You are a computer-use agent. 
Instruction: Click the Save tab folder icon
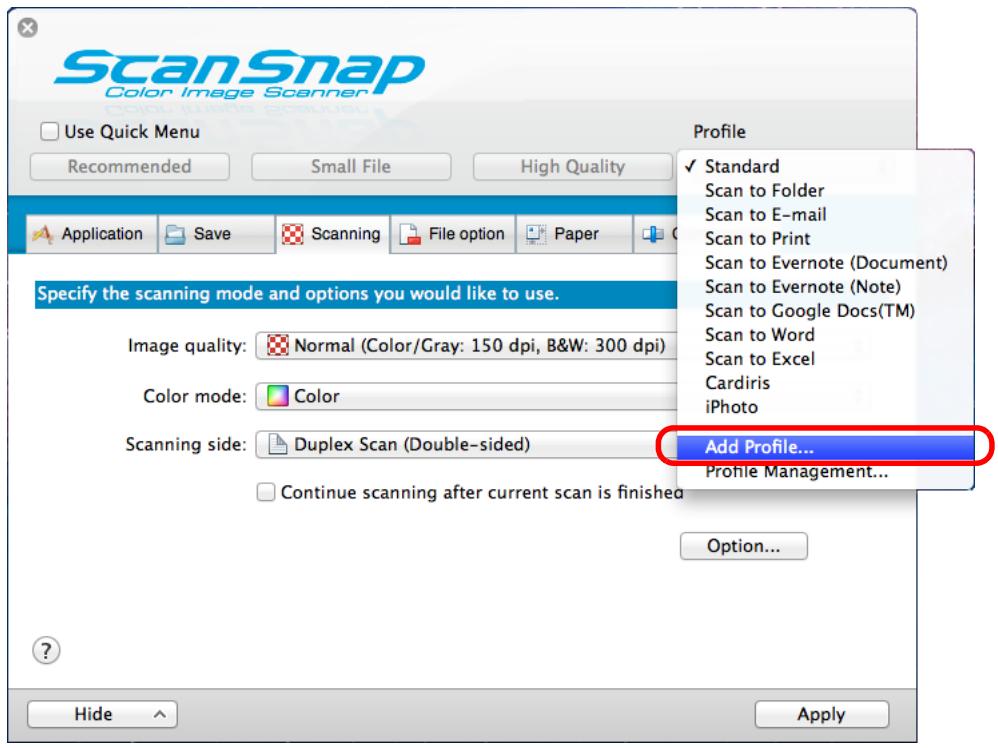[x=174, y=235]
